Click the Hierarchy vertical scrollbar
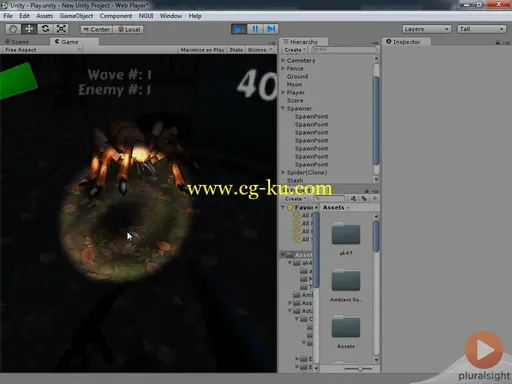 coord(376,121)
